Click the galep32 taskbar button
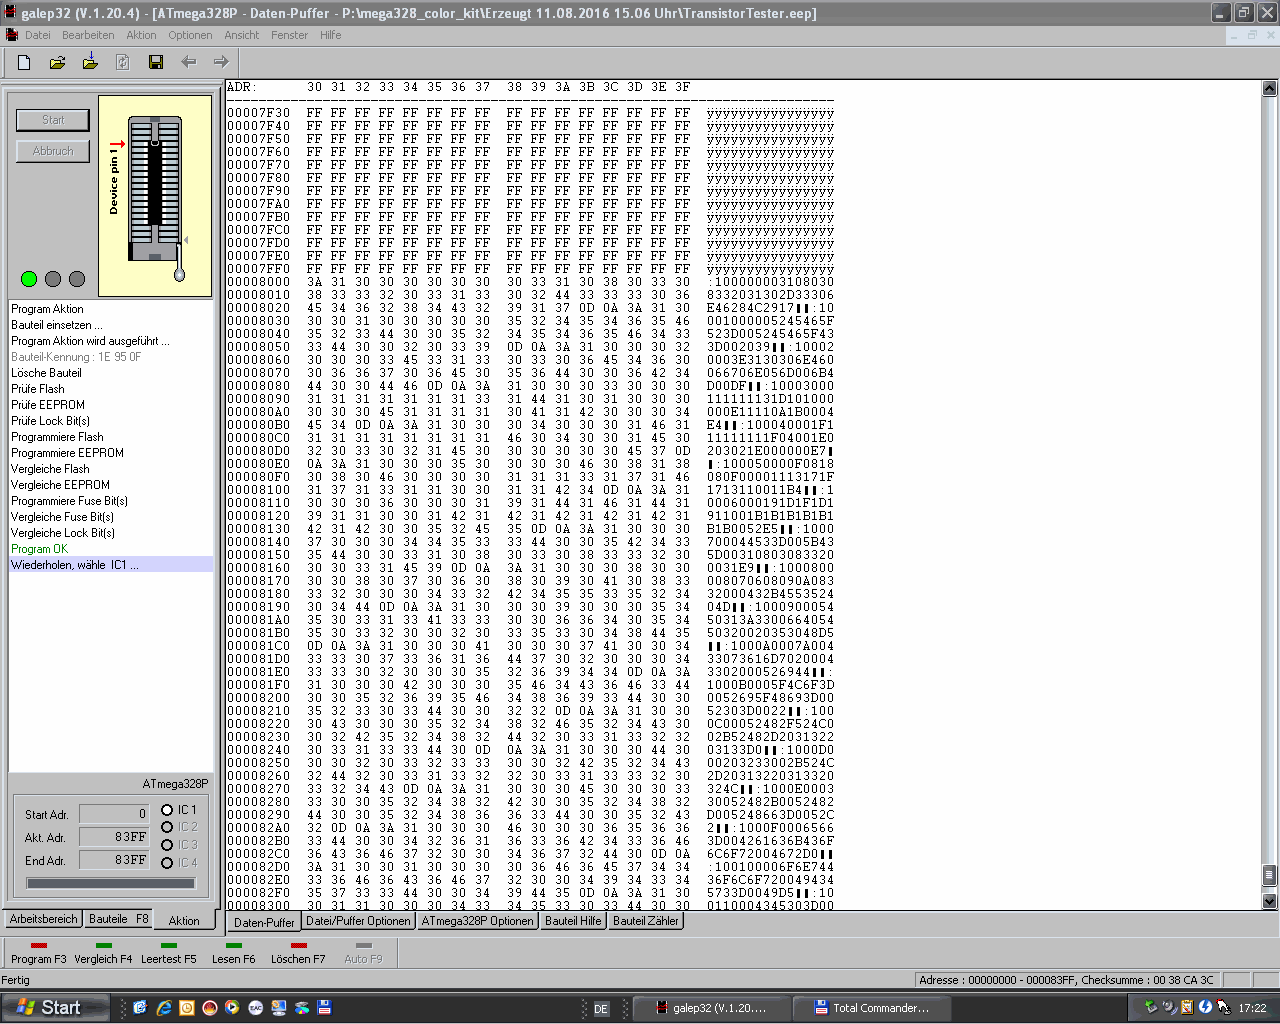The height and width of the screenshot is (1024, 1280). [x=710, y=1008]
